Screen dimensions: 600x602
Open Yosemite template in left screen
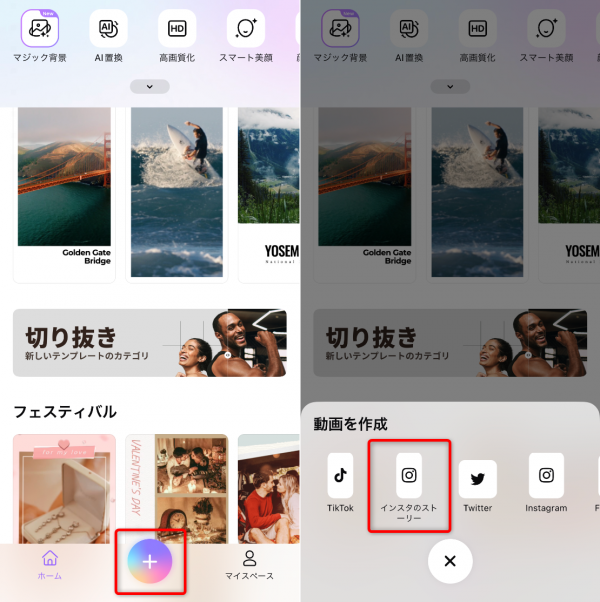pyautogui.click(x=269, y=195)
